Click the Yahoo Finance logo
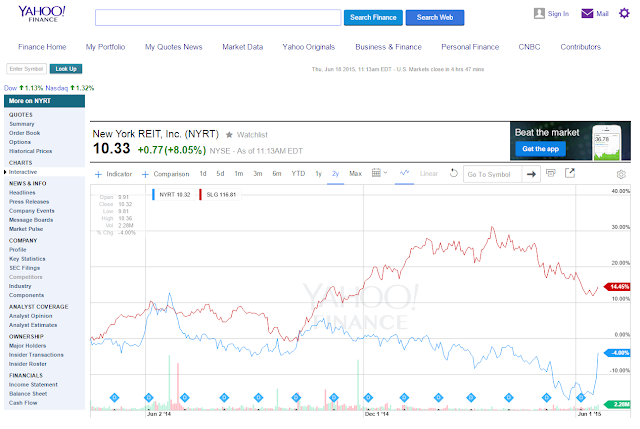The width and height of the screenshot is (640, 429). tap(42, 14)
